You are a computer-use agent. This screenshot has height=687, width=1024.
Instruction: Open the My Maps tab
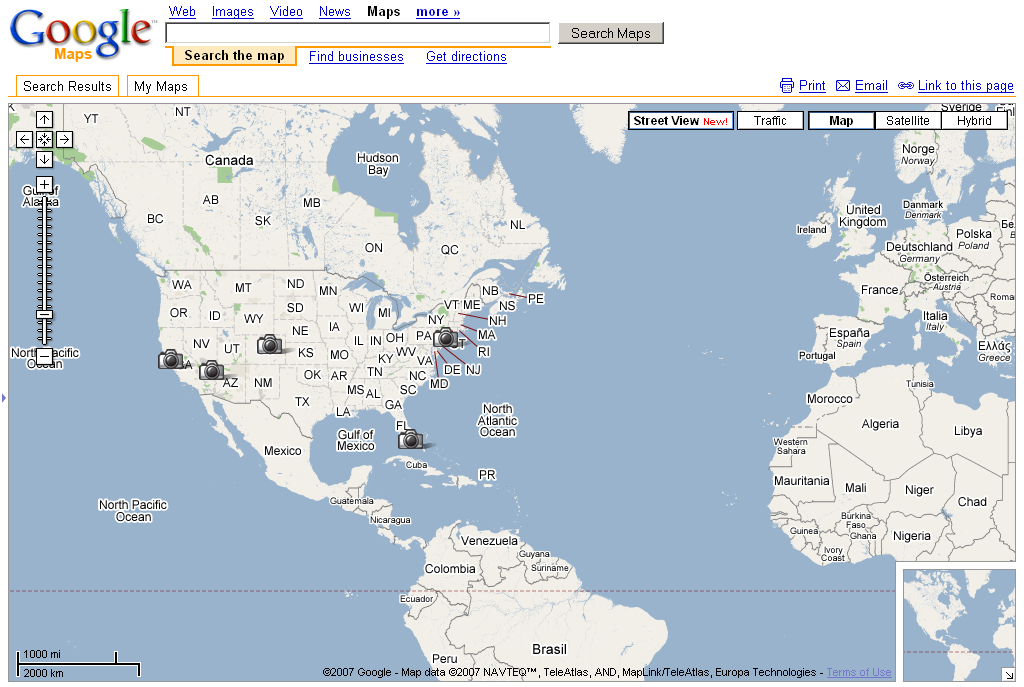(x=161, y=86)
